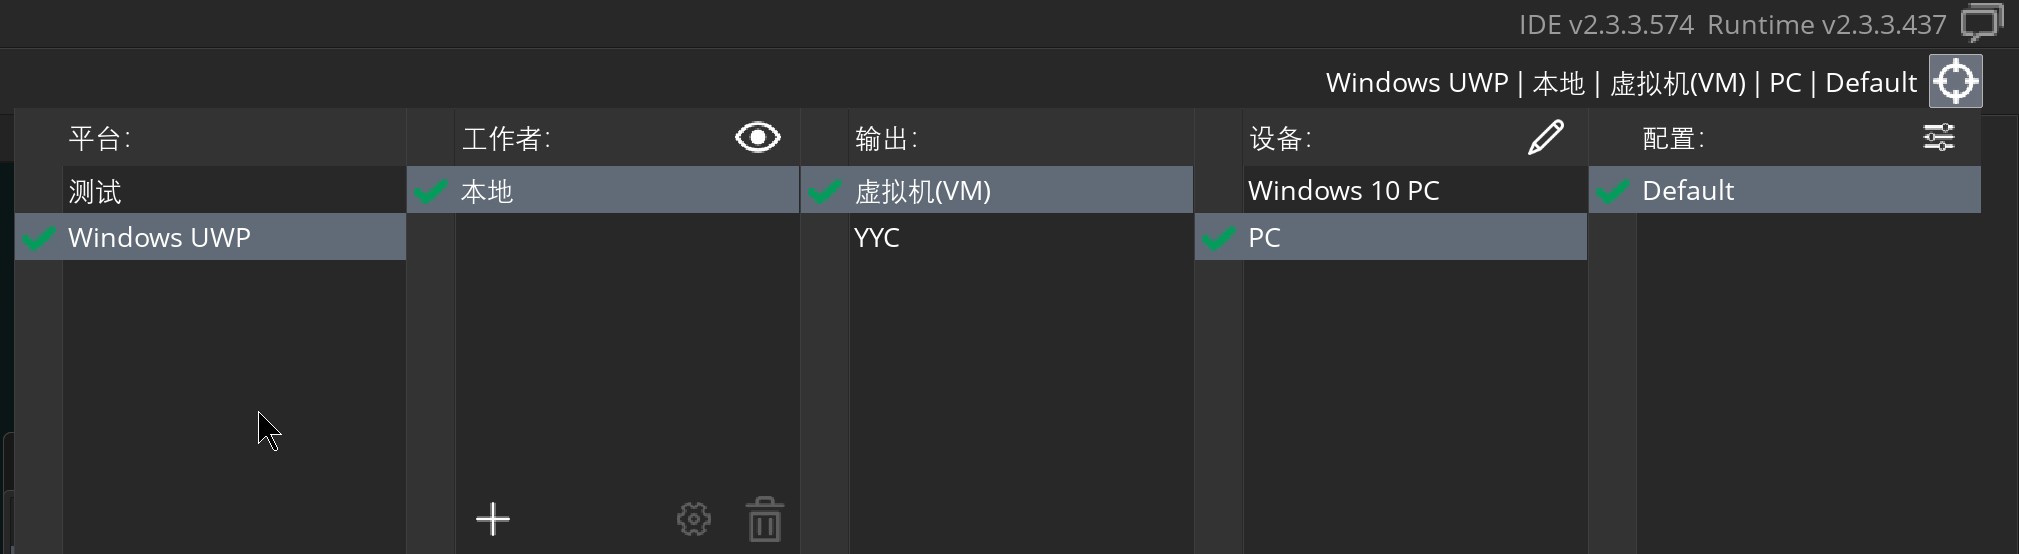Choose the Default configuration

(1688, 191)
